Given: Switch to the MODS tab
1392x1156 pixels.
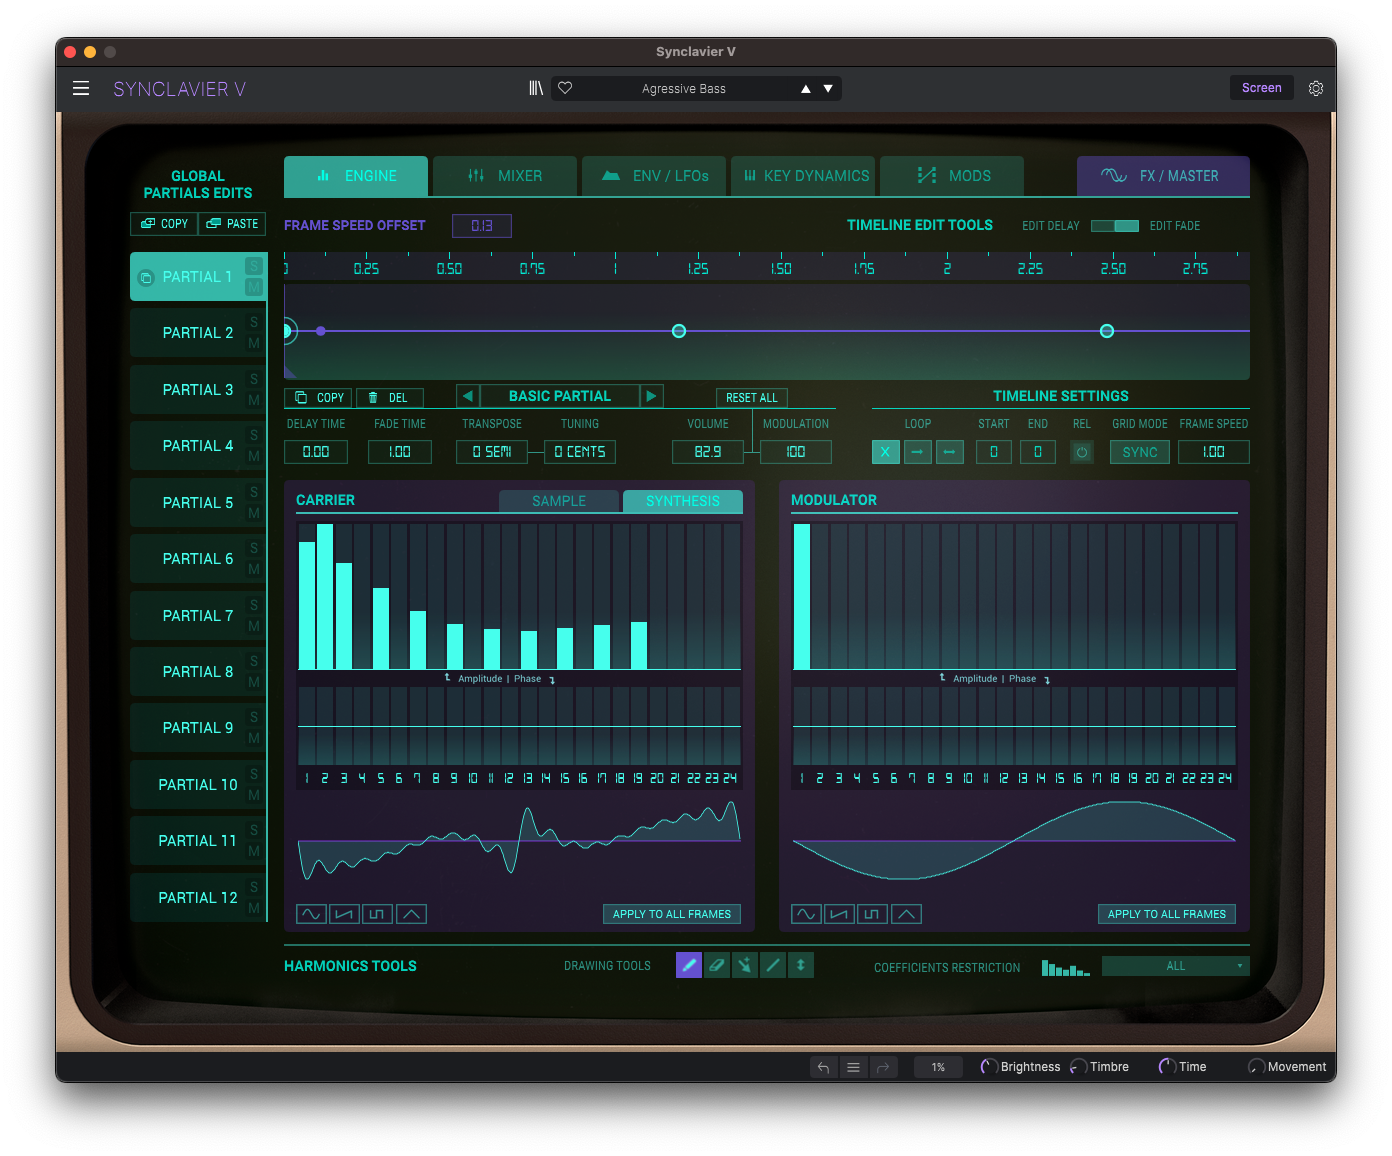Looking at the screenshot, I should (952, 176).
